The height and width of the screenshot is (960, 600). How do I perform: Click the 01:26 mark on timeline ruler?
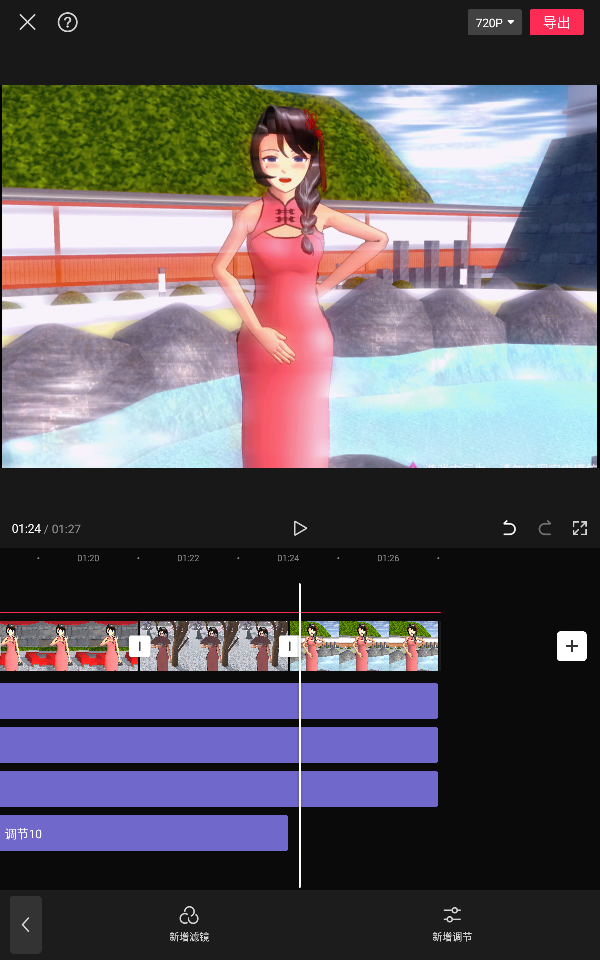click(x=388, y=558)
